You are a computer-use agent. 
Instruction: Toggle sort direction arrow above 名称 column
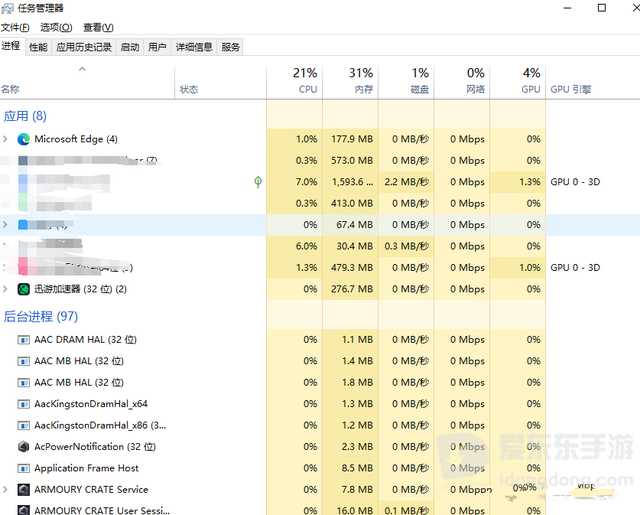click(x=82, y=69)
